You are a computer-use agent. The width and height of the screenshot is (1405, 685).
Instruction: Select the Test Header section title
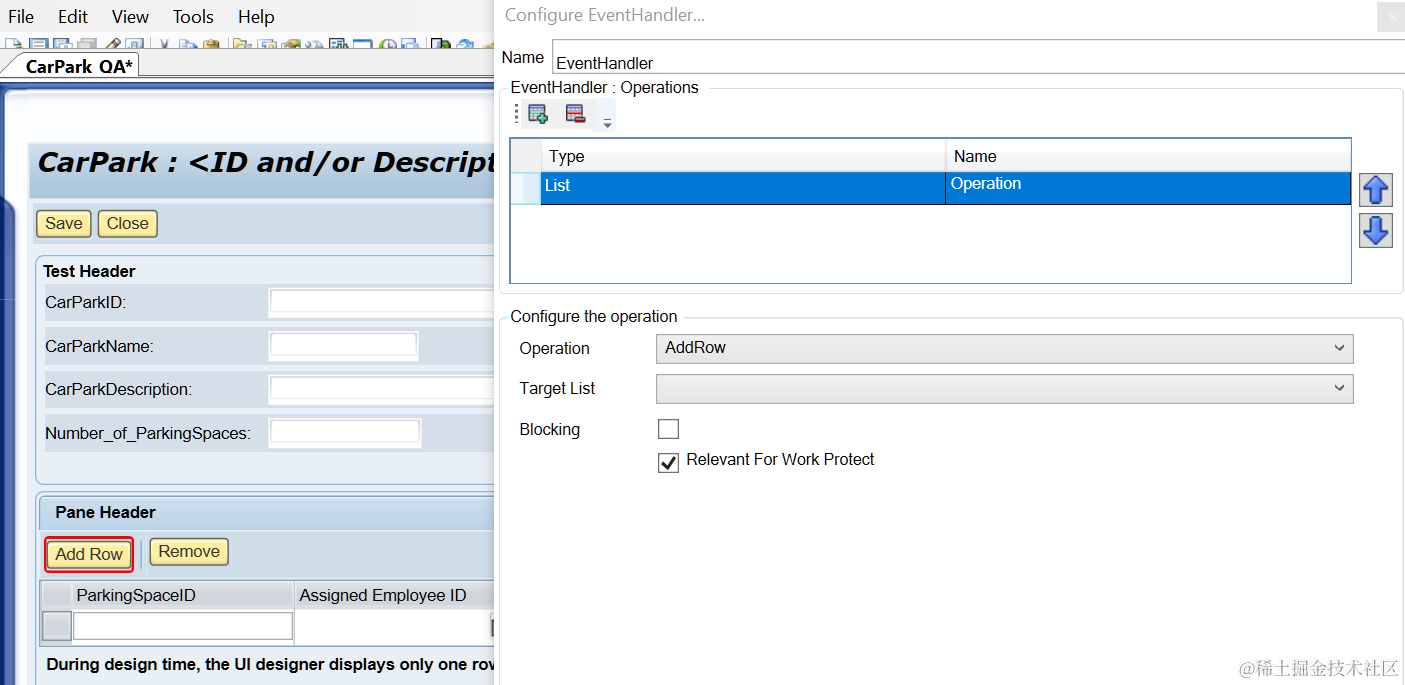89,271
